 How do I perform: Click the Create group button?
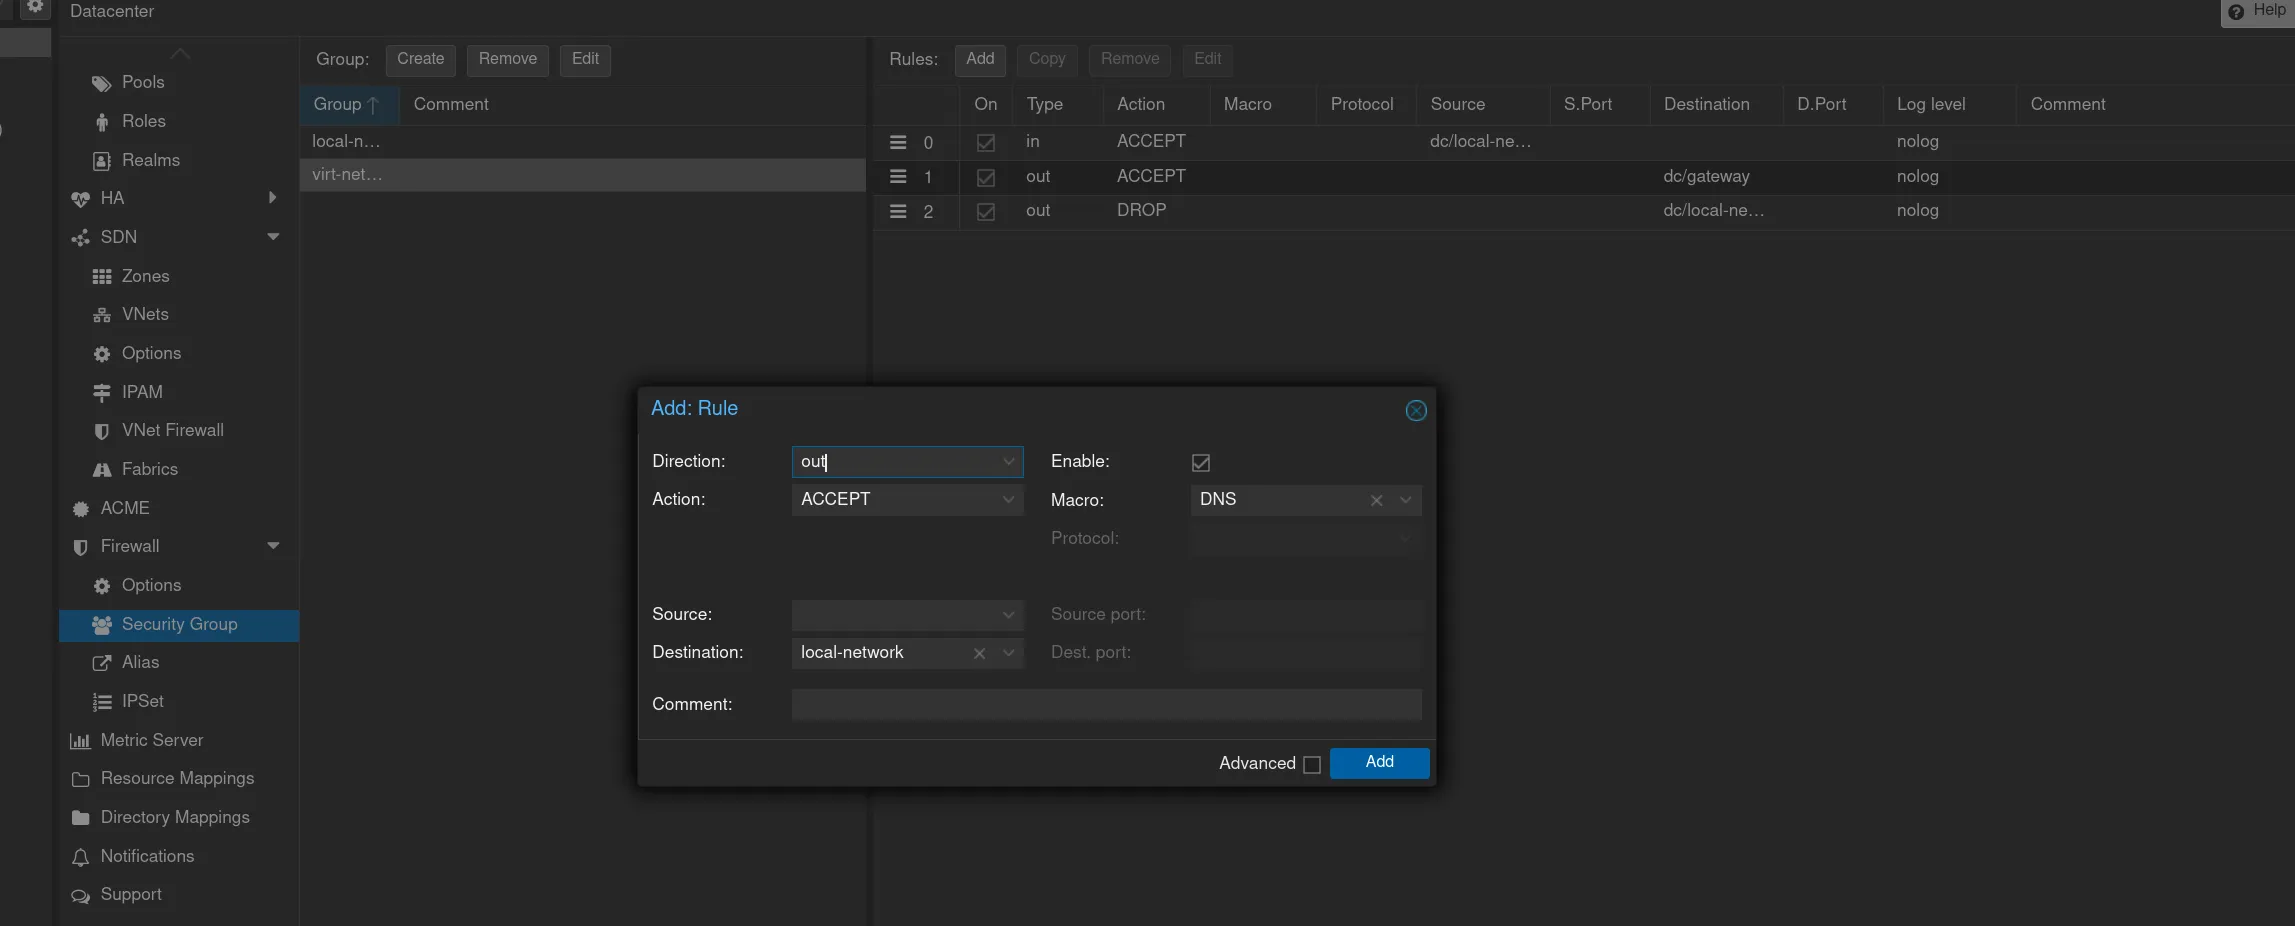[x=420, y=59]
